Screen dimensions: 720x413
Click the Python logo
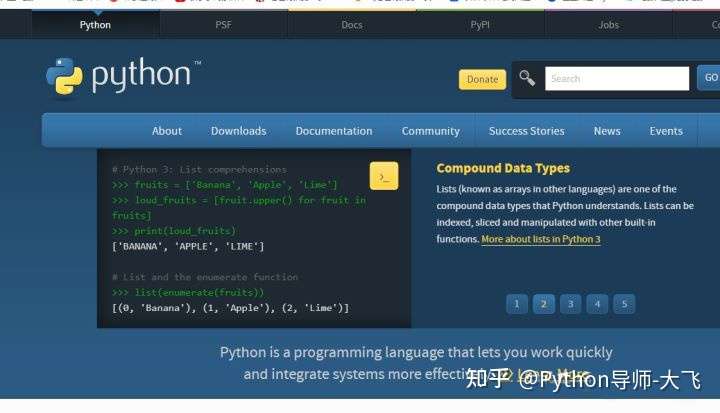123,76
